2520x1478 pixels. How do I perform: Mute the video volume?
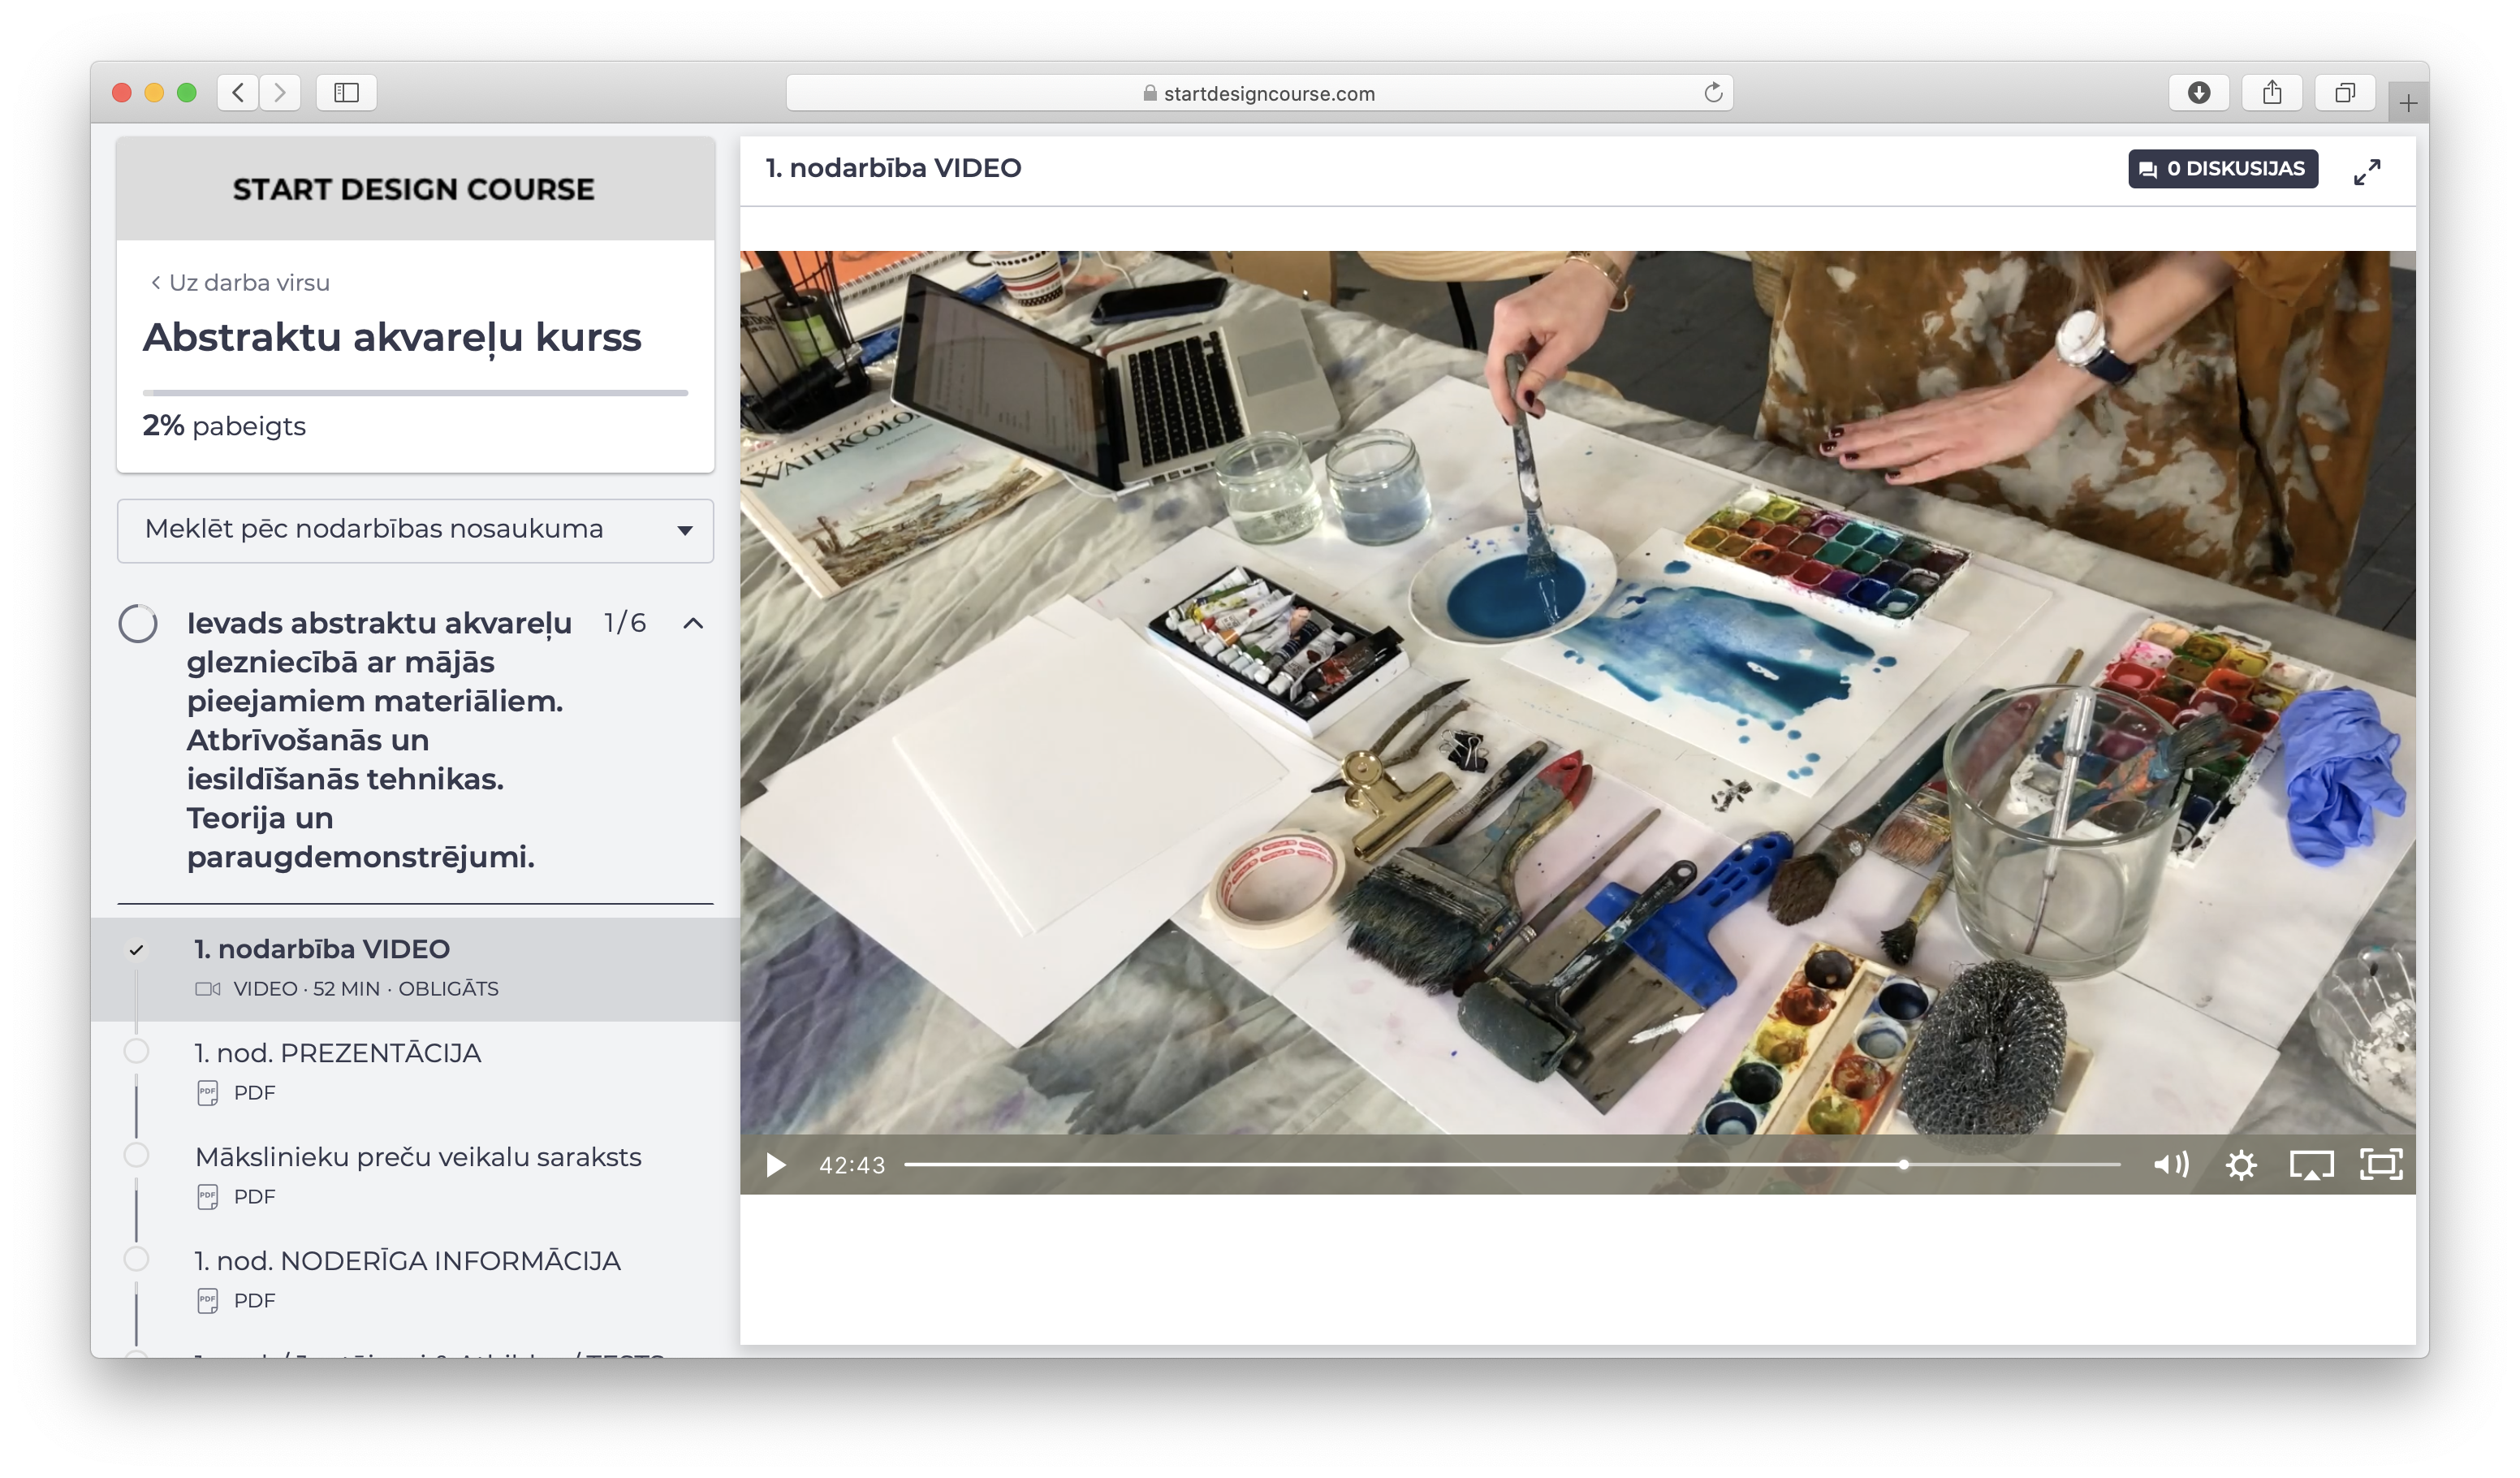[2171, 1165]
